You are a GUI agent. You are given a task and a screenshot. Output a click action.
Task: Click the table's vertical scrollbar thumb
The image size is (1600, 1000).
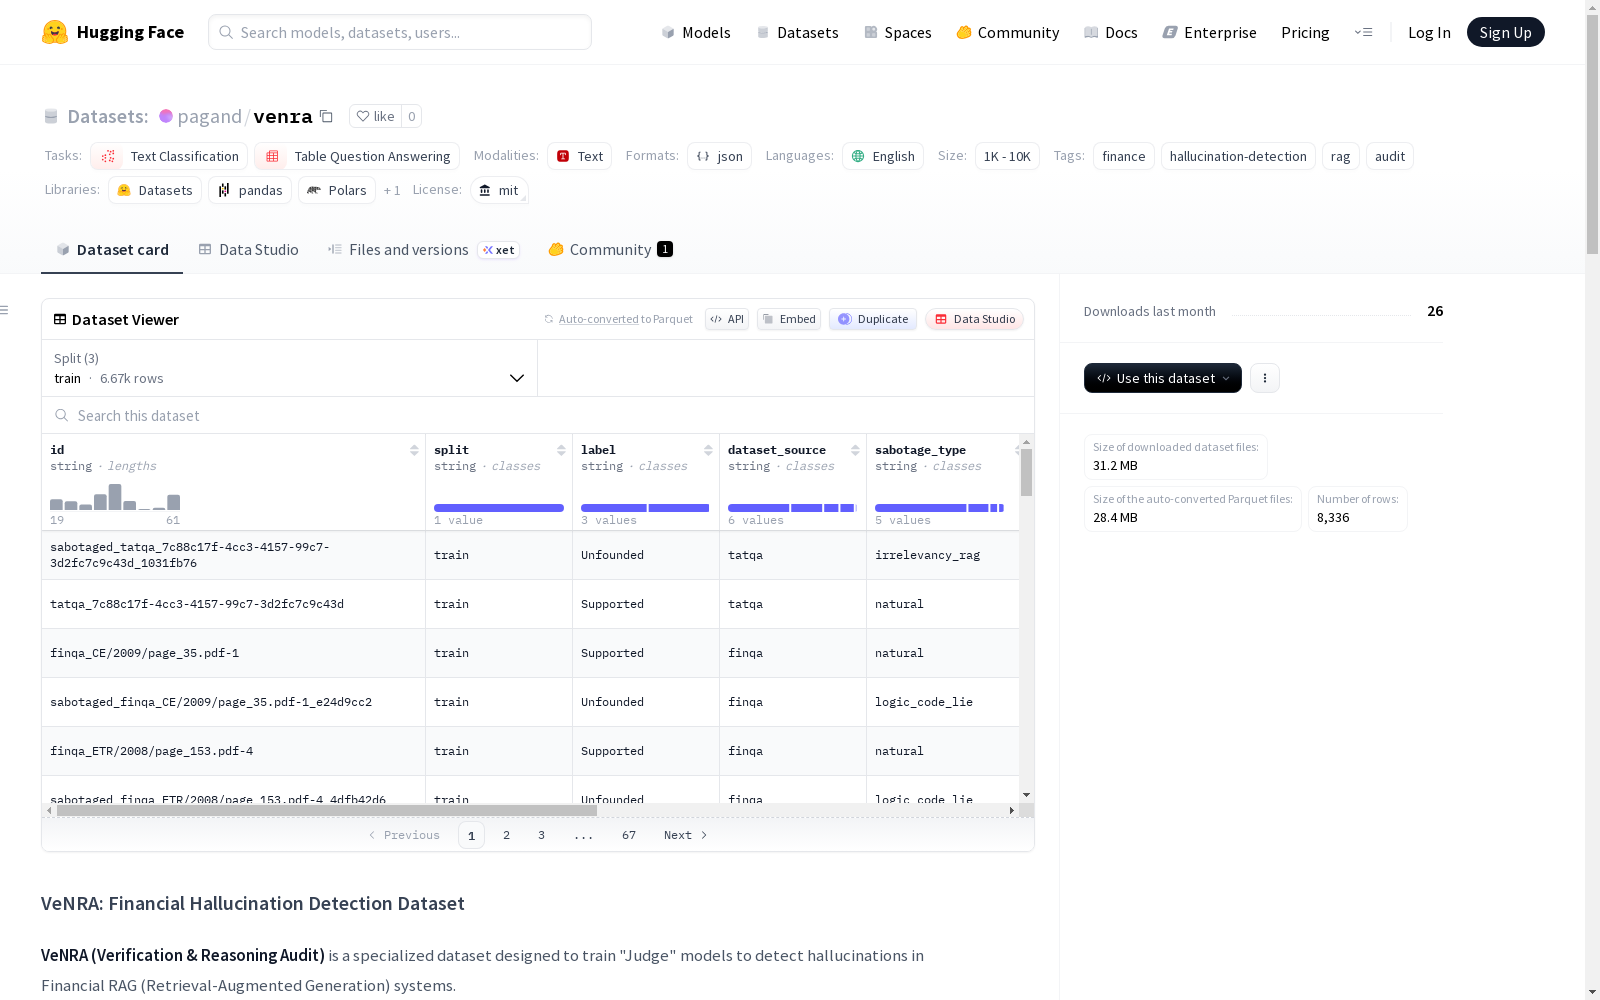tap(1026, 472)
